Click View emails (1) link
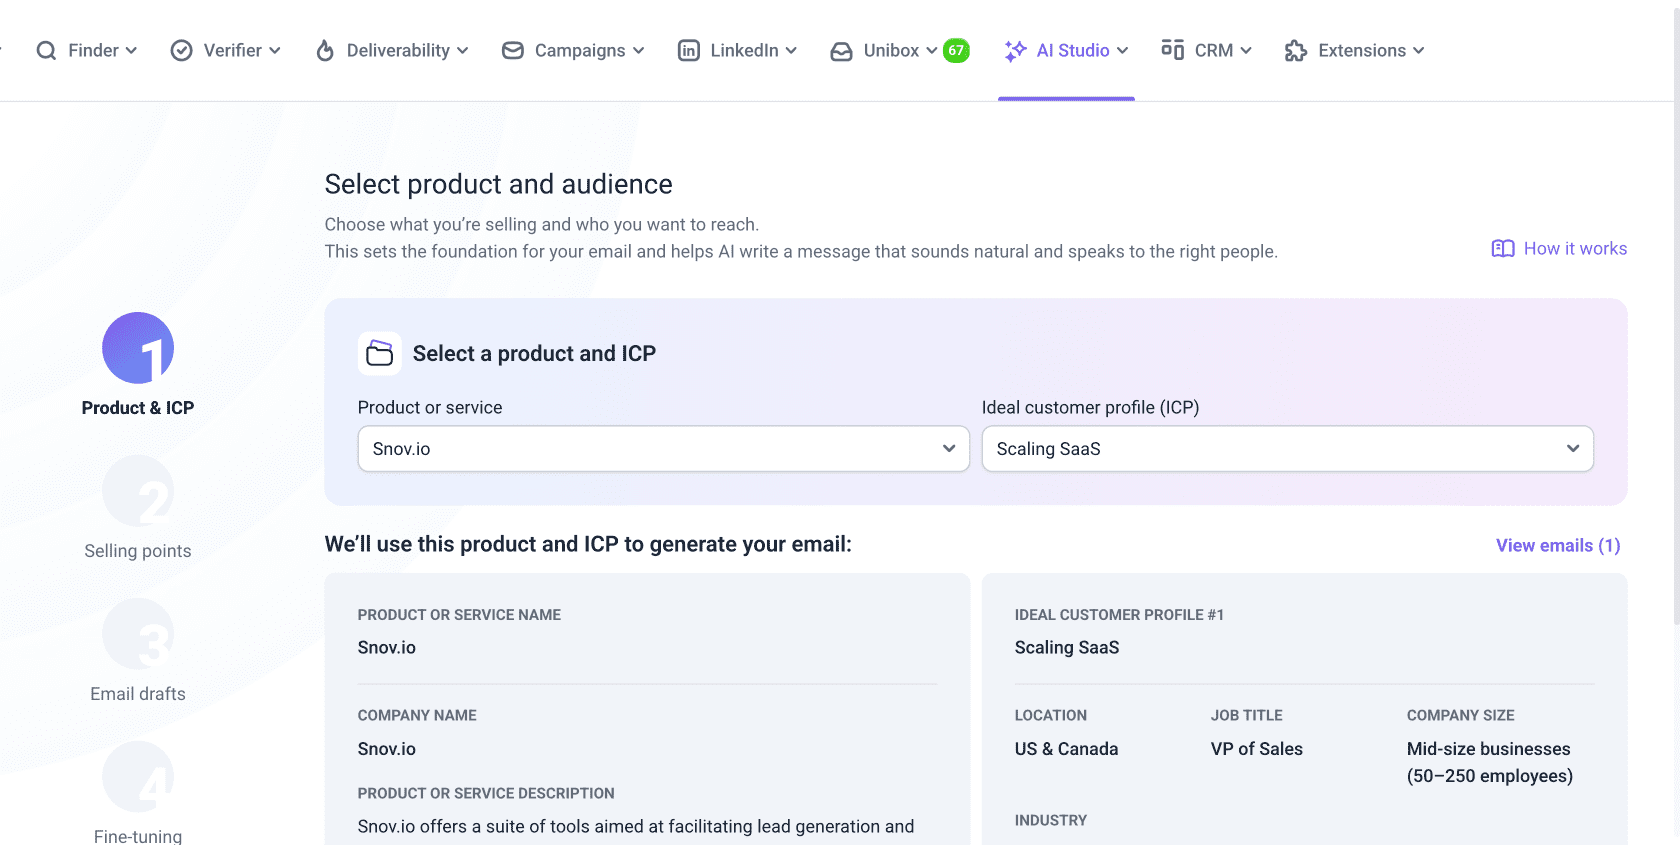 point(1557,545)
